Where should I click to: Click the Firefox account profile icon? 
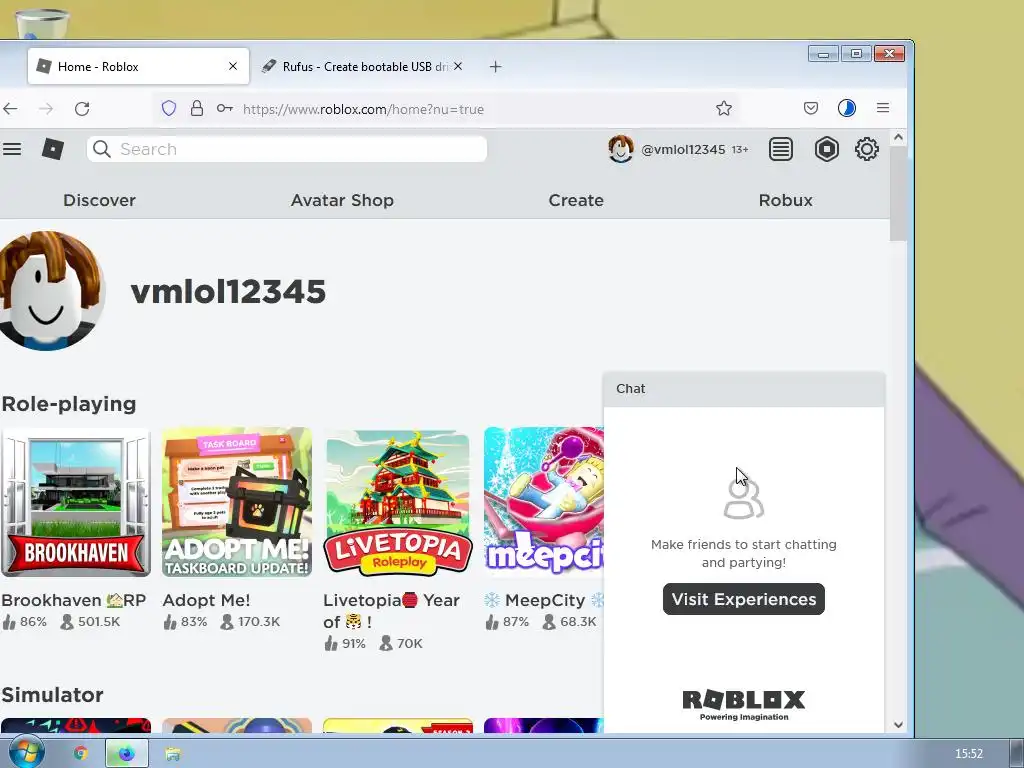coord(847,108)
